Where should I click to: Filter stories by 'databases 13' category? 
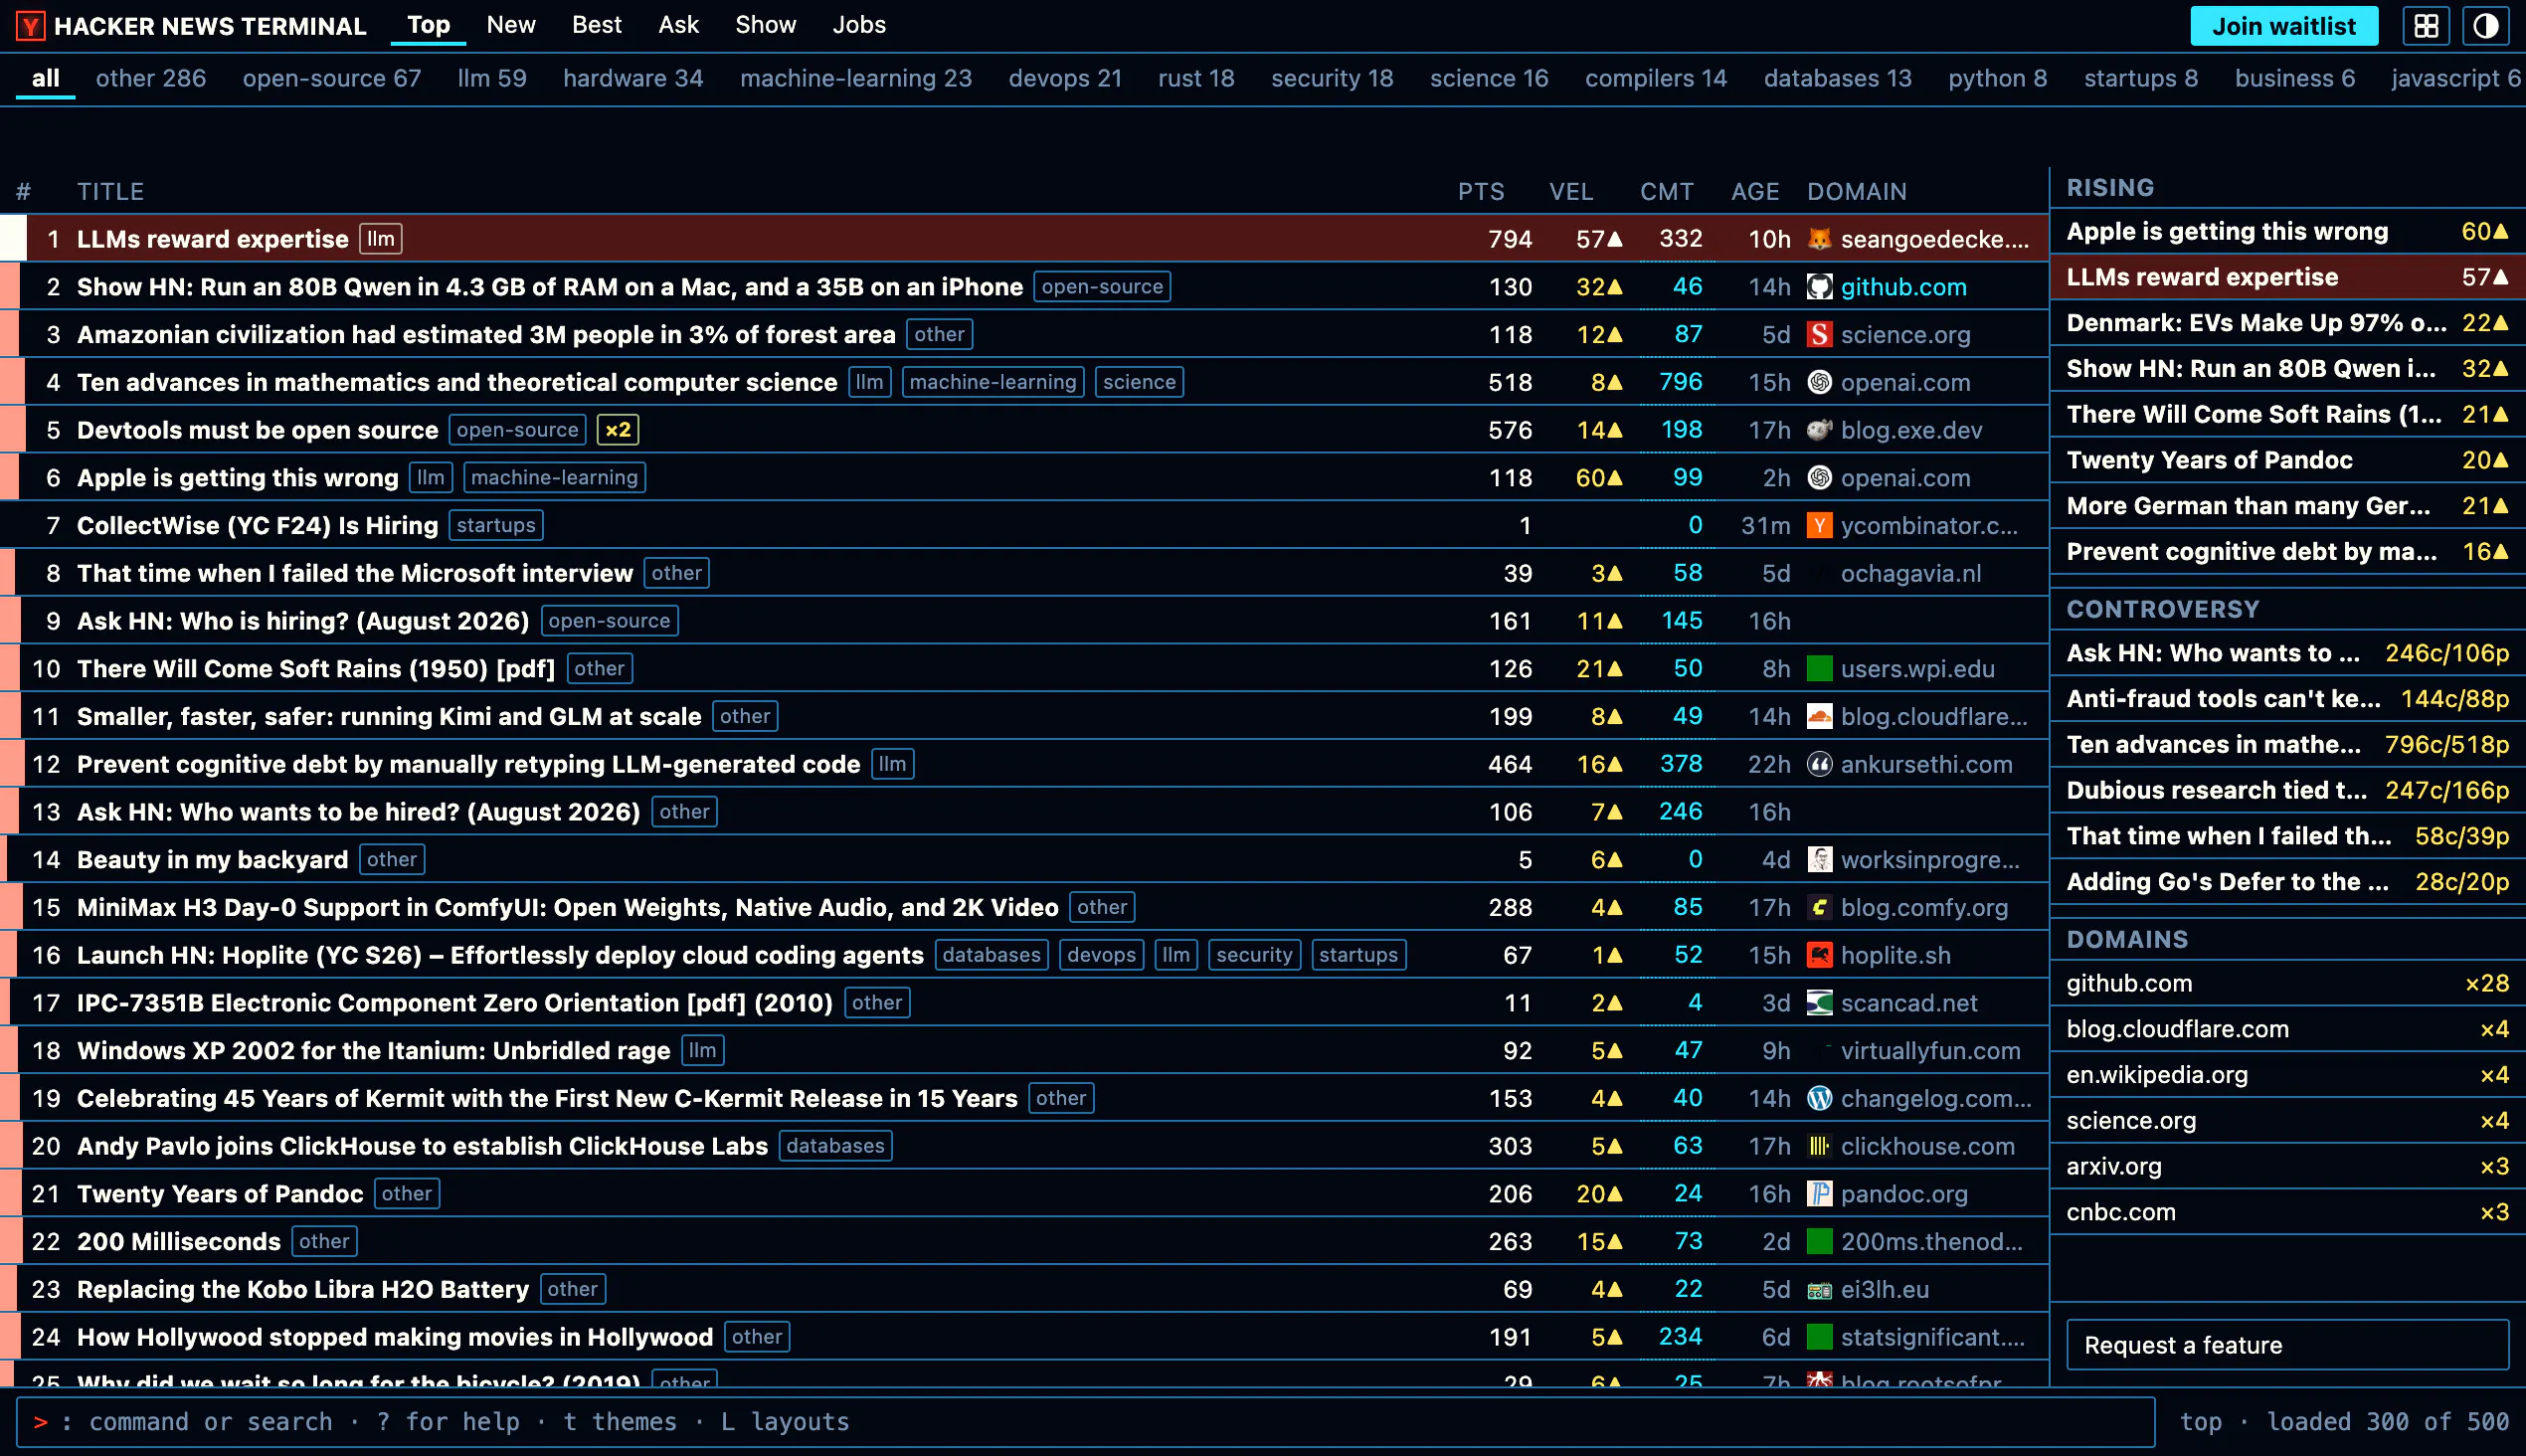[x=1838, y=78]
